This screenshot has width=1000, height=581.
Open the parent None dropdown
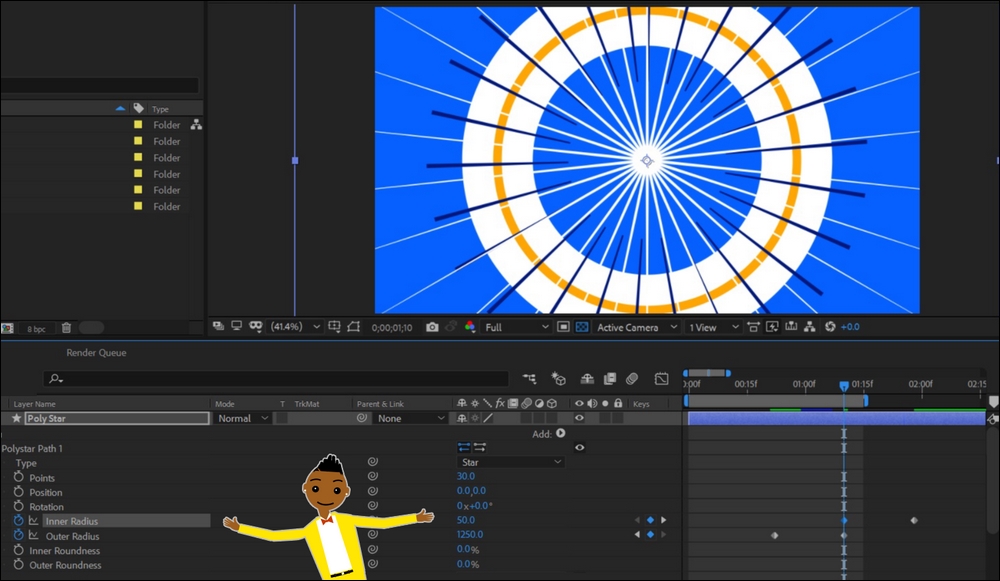[410, 418]
